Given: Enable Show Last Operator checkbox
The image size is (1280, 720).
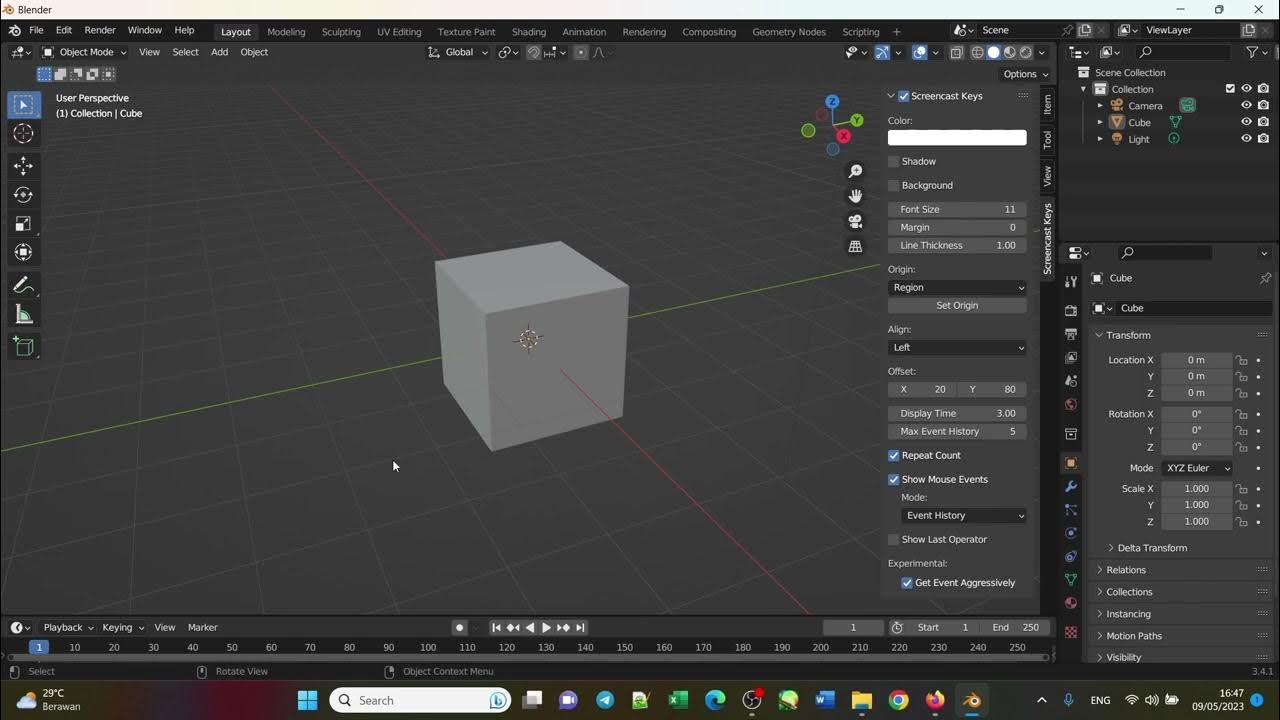Looking at the screenshot, I should [894, 539].
